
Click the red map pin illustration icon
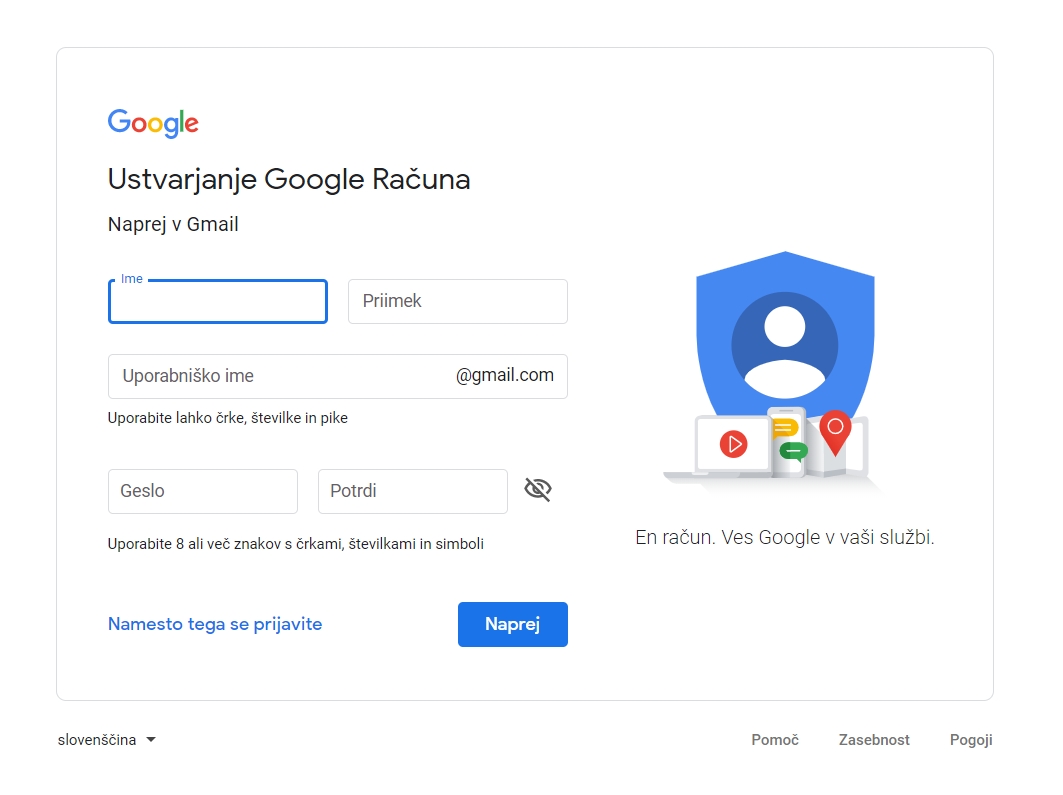[x=835, y=429]
